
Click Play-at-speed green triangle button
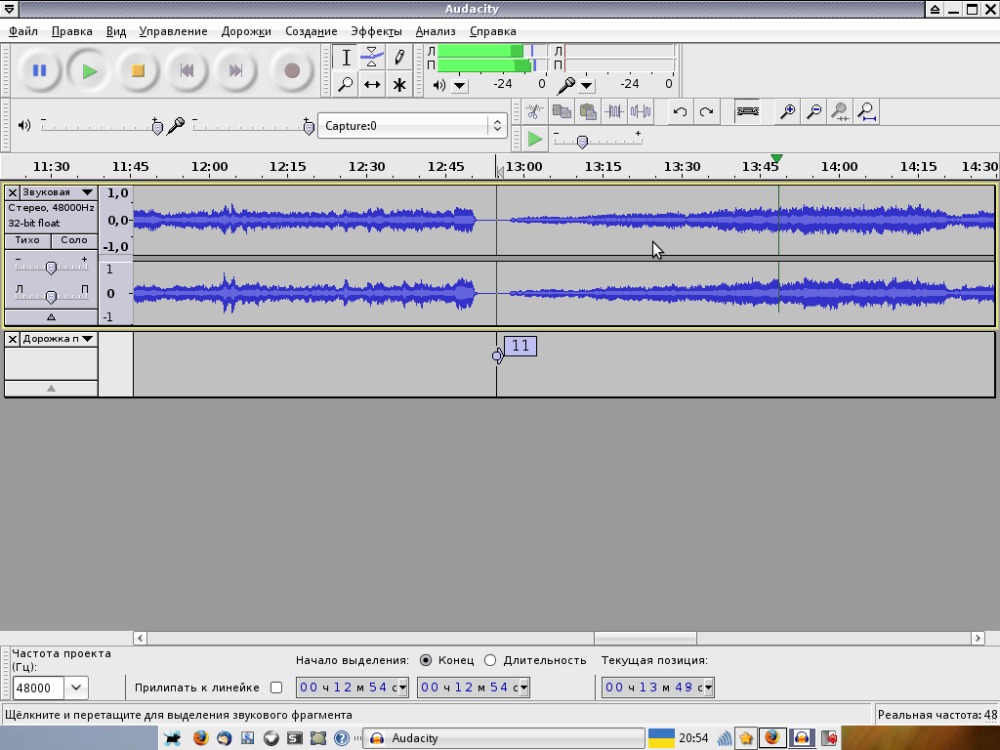tap(534, 139)
